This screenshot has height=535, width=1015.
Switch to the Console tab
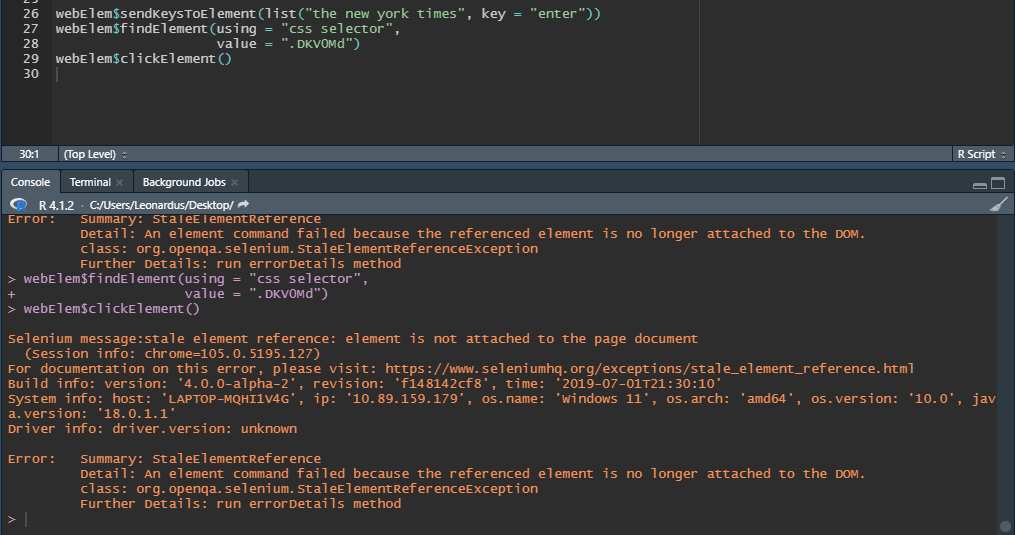click(30, 182)
